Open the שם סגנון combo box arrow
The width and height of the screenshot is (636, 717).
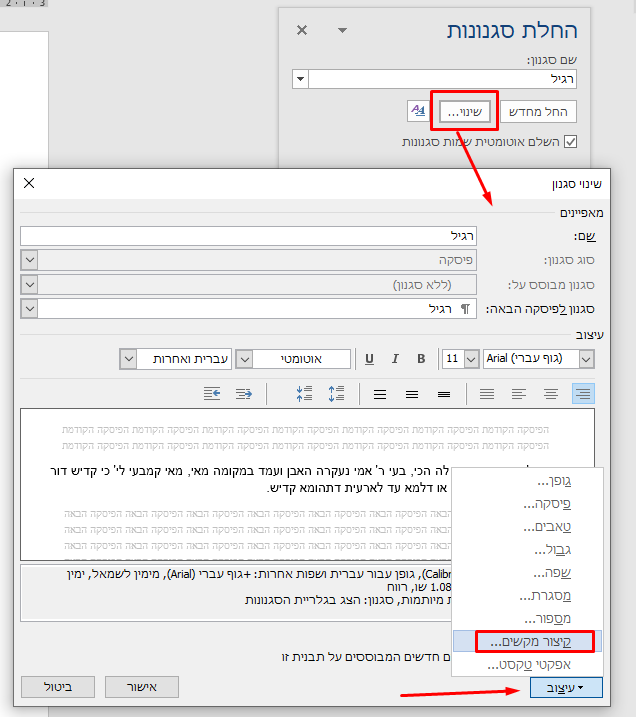[300, 79]
